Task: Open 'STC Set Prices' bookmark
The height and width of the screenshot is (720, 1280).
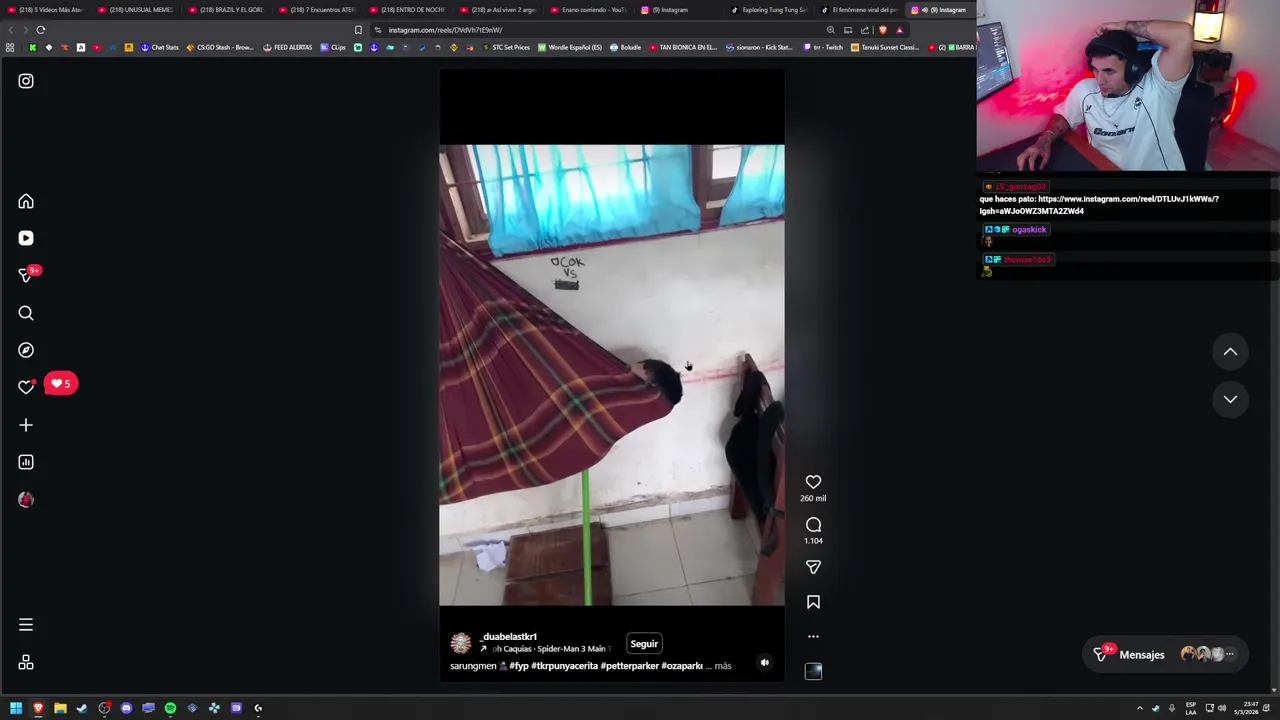Action: coord(505,47)
